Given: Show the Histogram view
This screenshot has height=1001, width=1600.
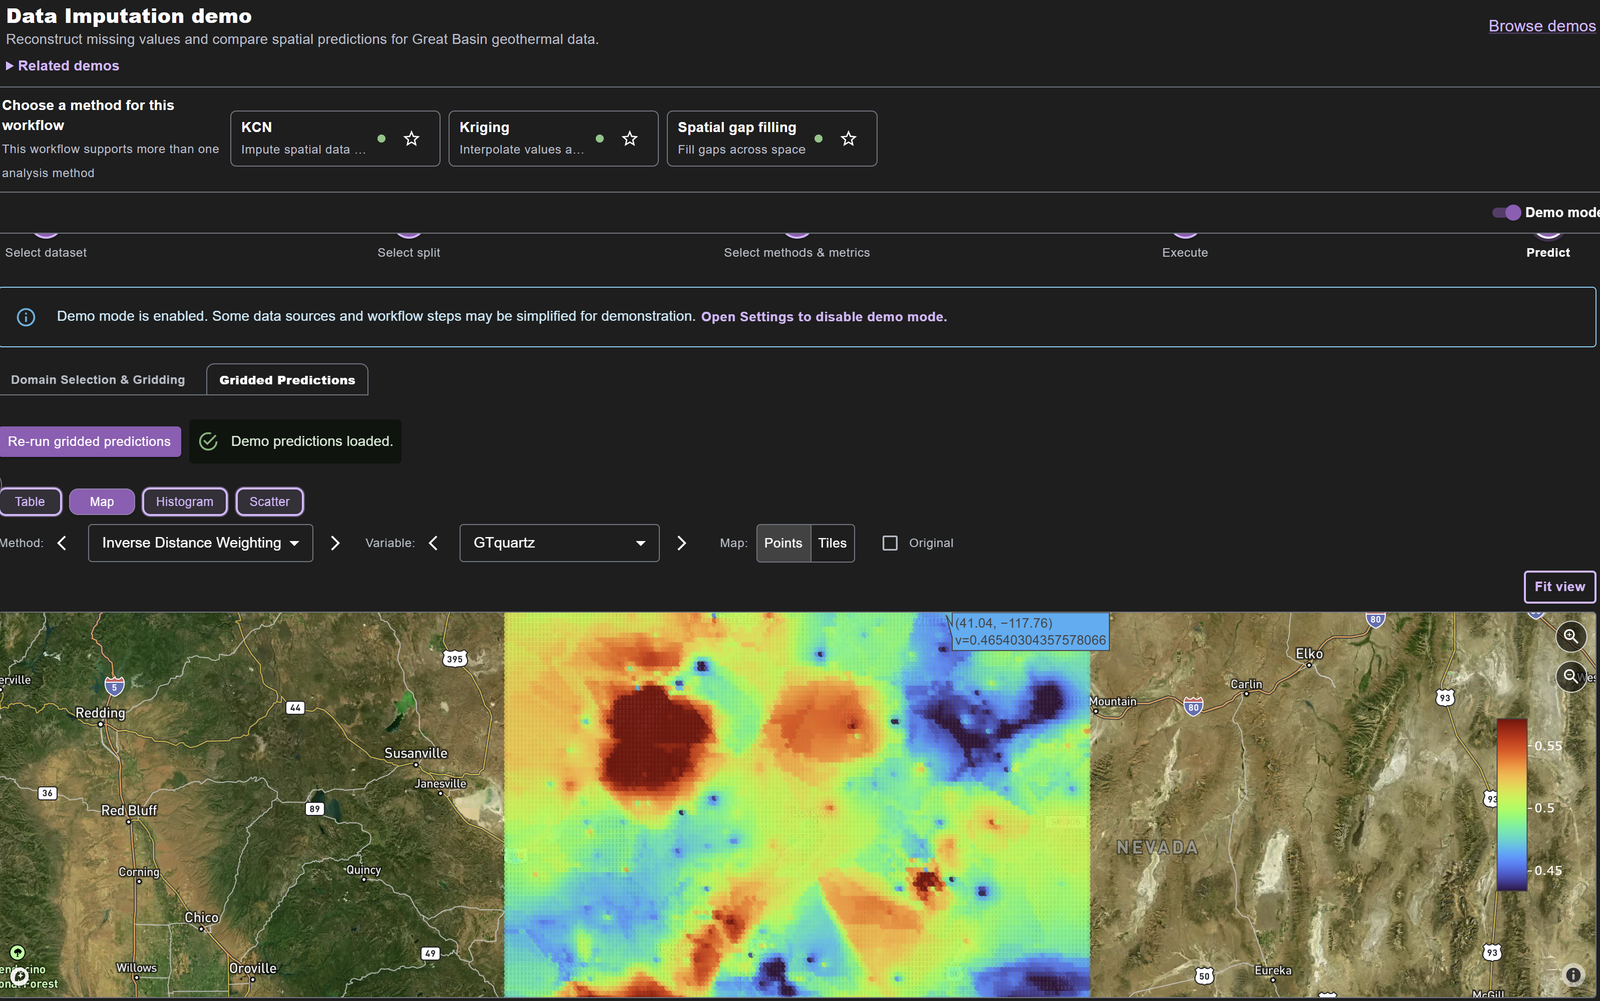Looking at the screenshot, I should coord(185,502).
